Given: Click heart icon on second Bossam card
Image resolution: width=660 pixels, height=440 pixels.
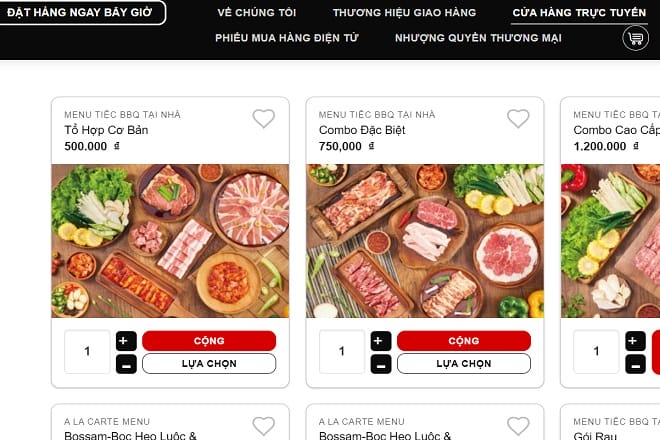Looking at the screenshot, I should coord(518,426).
